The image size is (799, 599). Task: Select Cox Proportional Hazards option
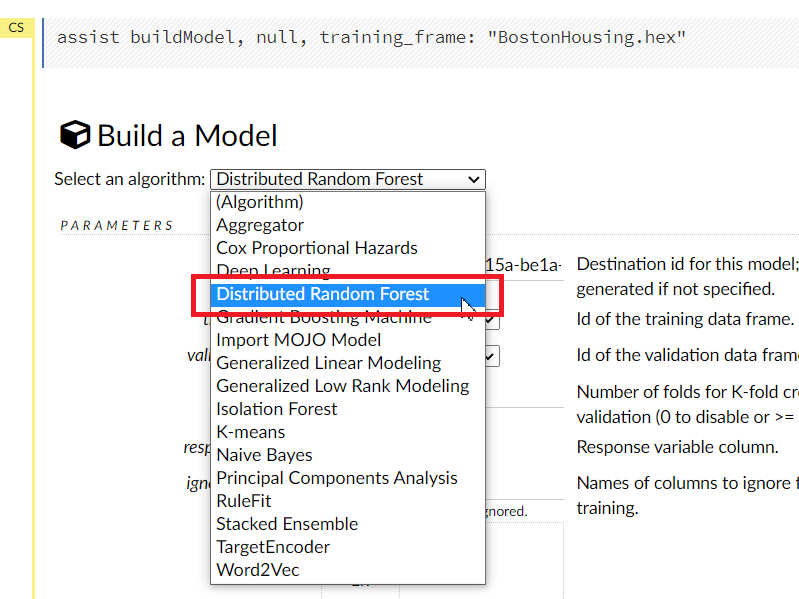click(x=317, y=248)
